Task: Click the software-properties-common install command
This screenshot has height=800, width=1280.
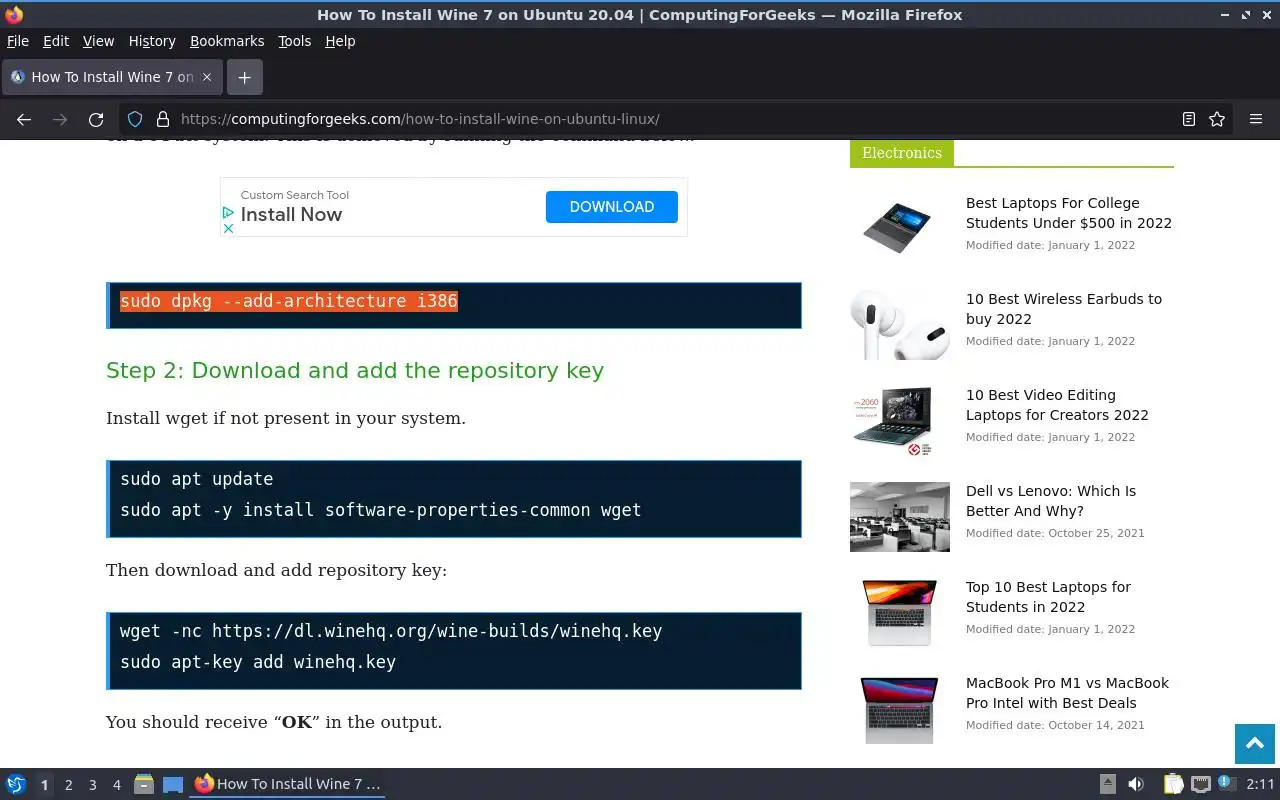Action: (x=381, y=510)
